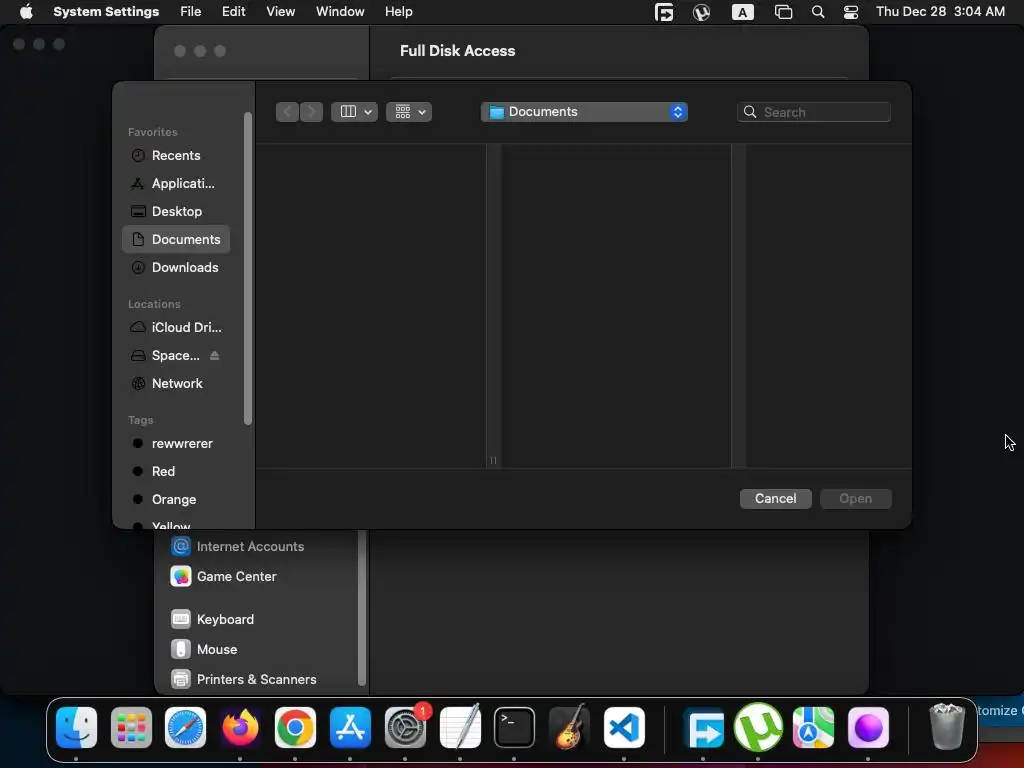Viewport: 1024px width, 768px height.
Task: Open the System Settings menu
Action: click(106, 12)
